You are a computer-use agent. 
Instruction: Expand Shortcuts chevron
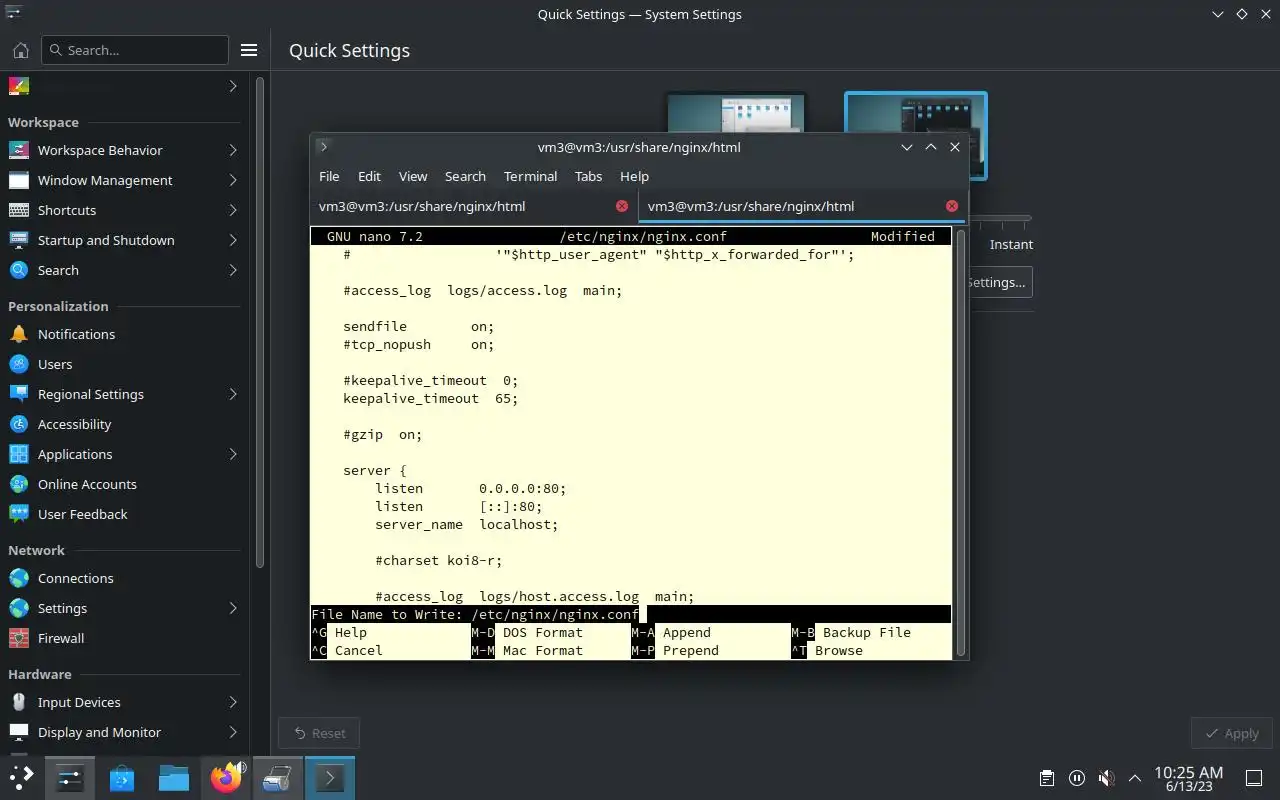pyautogui.click(x=233, y=210)
